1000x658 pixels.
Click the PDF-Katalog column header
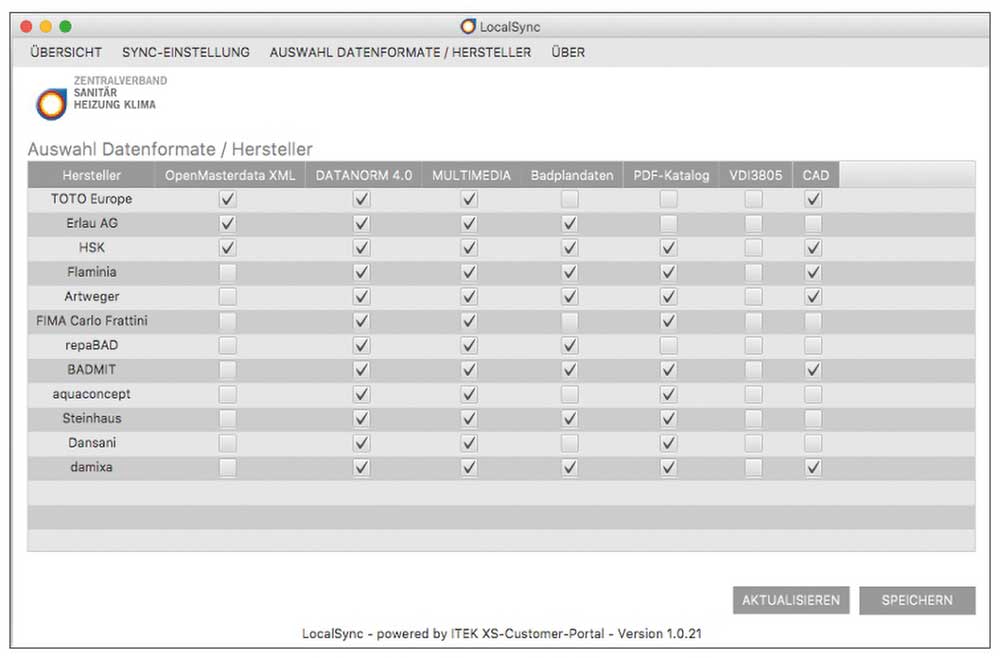[671, 175]
